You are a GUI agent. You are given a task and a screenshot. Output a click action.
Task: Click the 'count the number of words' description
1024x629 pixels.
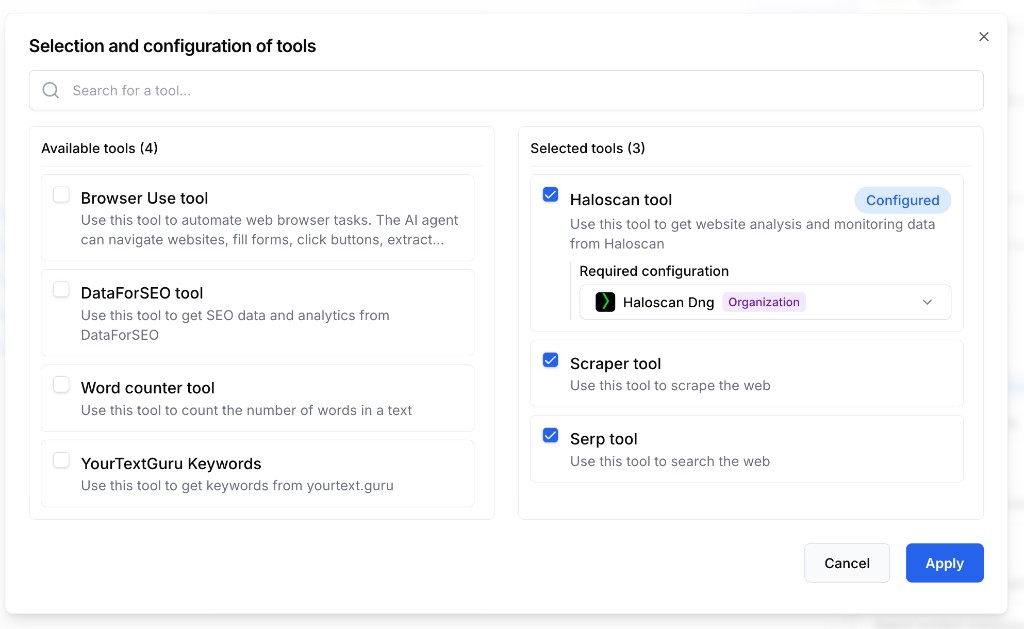point(246,410)
